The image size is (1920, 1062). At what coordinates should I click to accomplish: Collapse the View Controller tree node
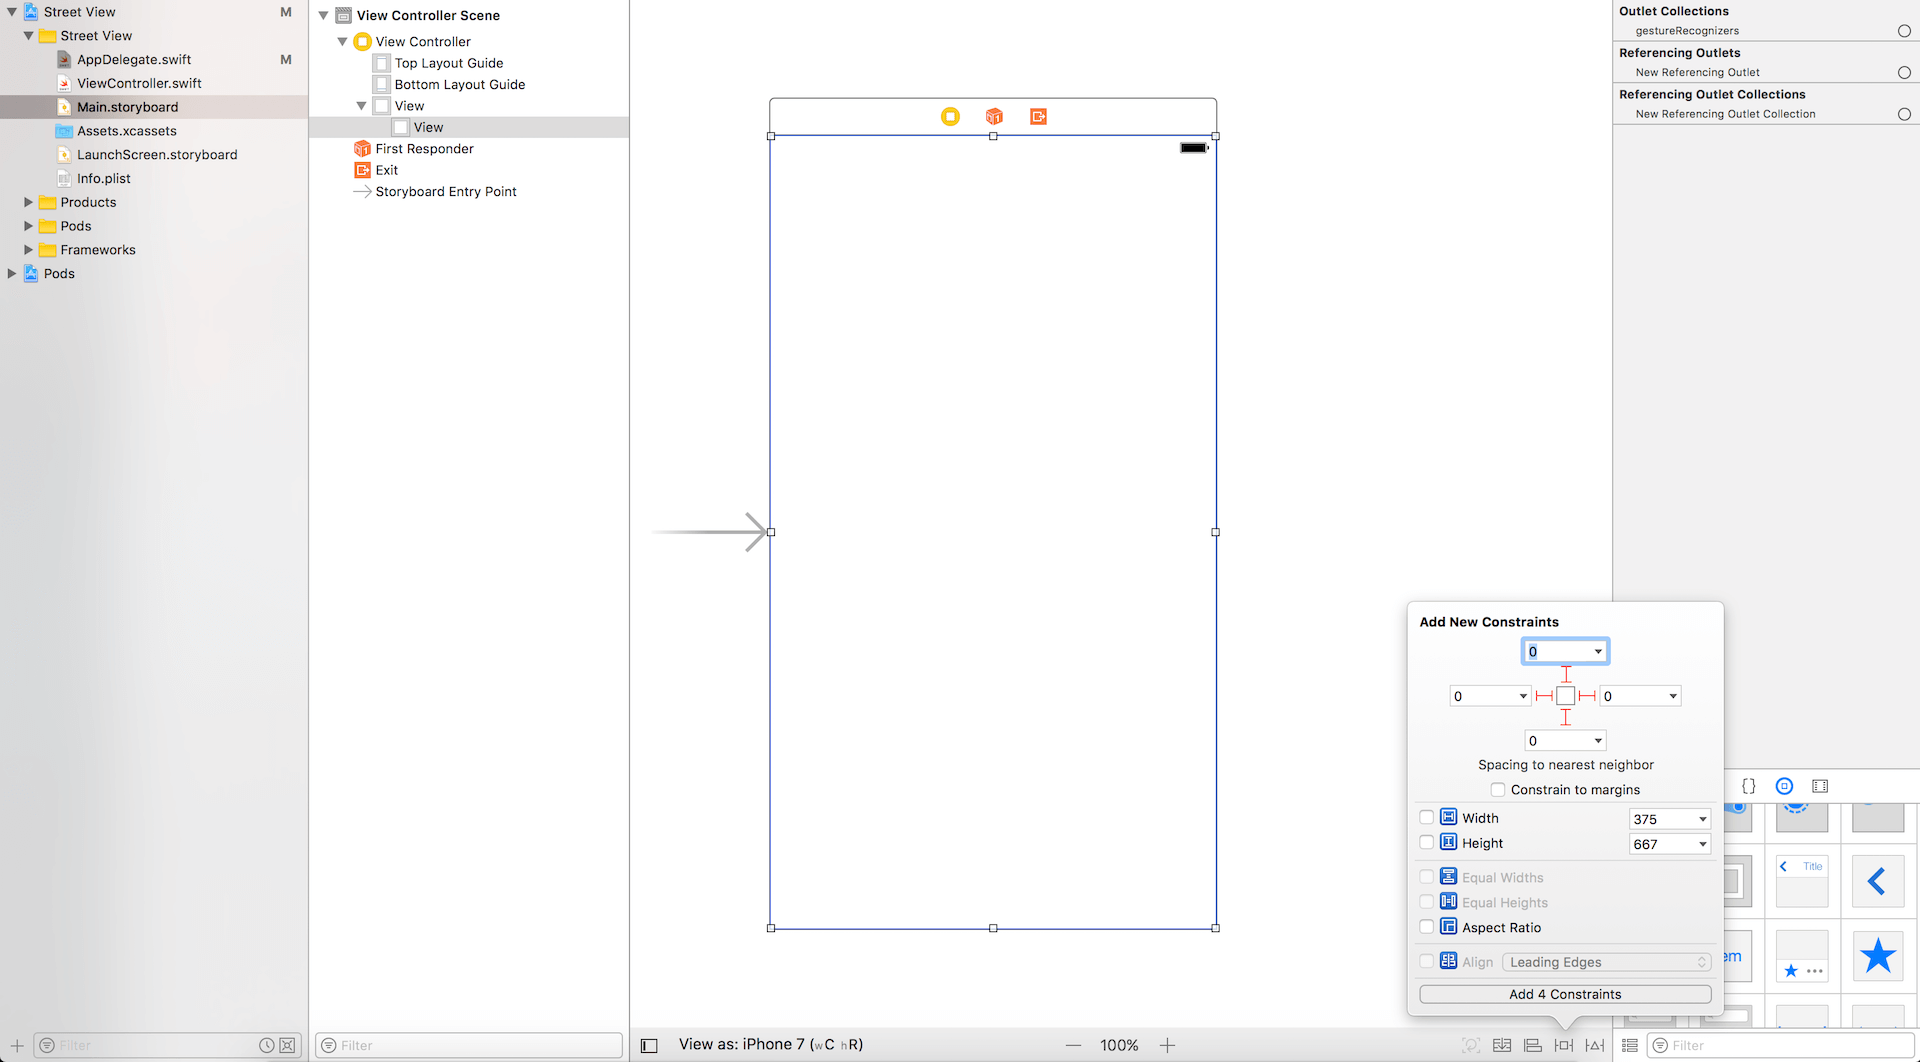[343, 42]
